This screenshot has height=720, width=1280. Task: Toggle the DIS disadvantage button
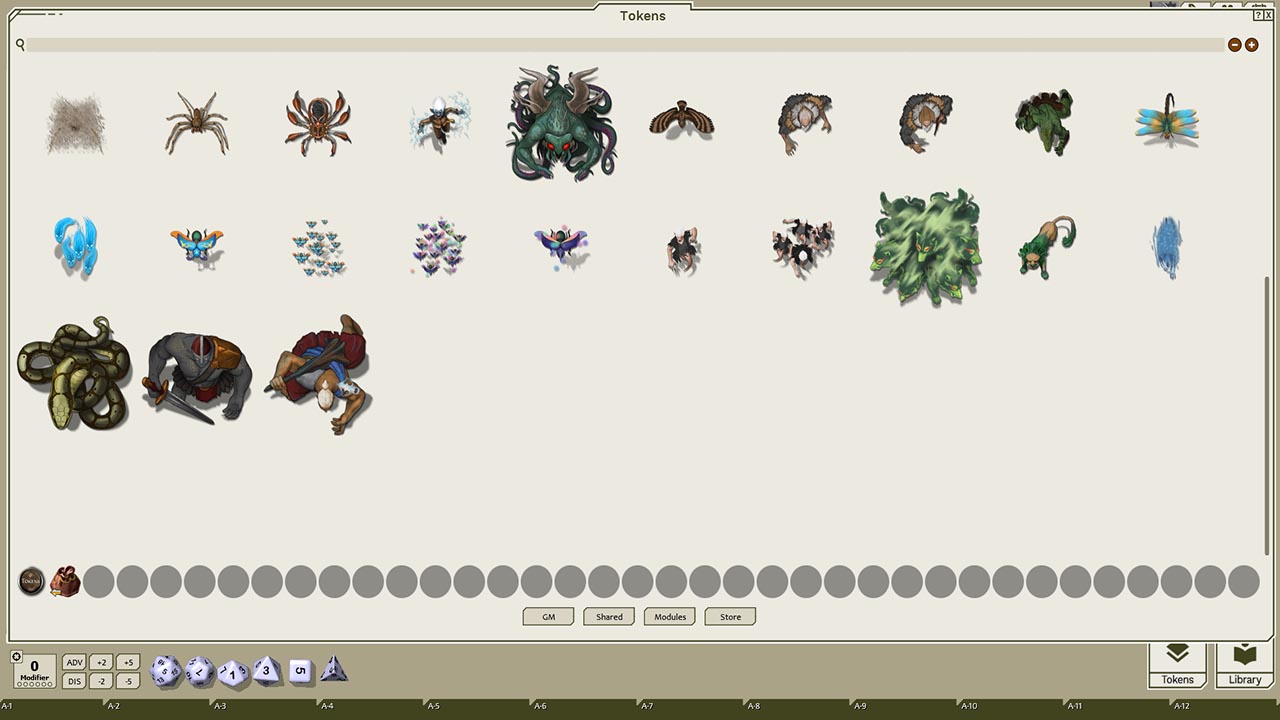74,681
